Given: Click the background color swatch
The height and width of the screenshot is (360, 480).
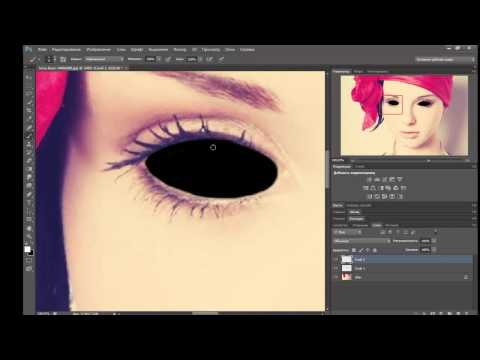Looking at the screenshot, I should point(31,253).
